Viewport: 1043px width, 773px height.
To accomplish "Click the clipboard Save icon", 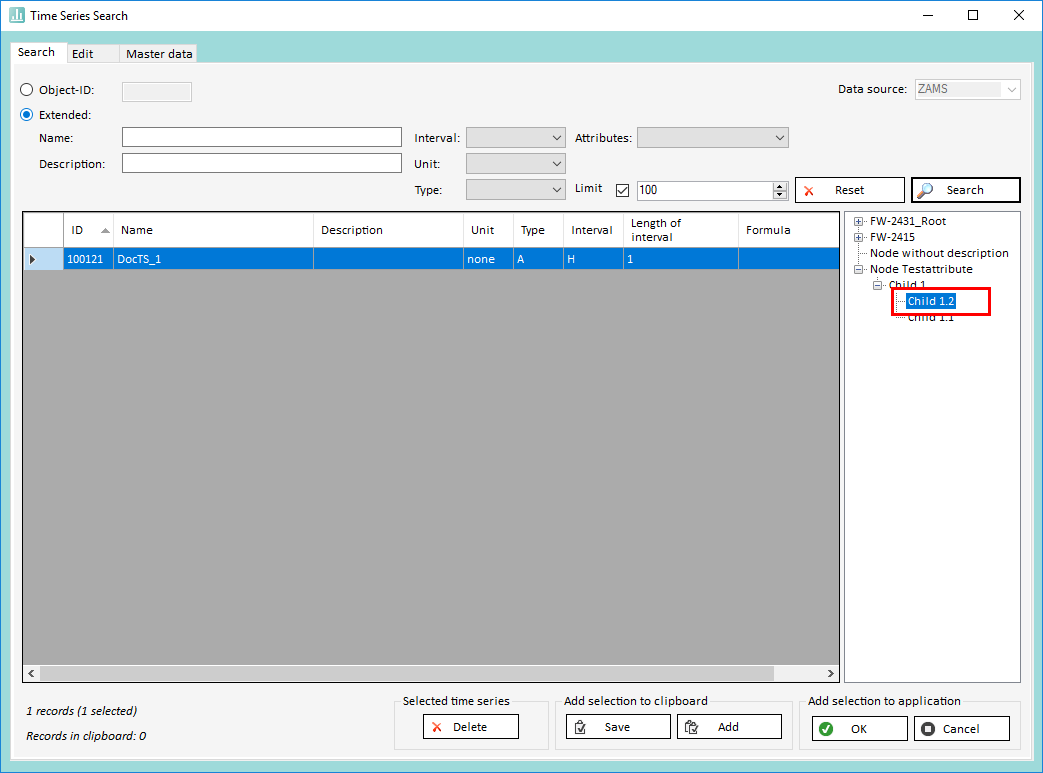I will pyautogui.click(x=580, y=727).
